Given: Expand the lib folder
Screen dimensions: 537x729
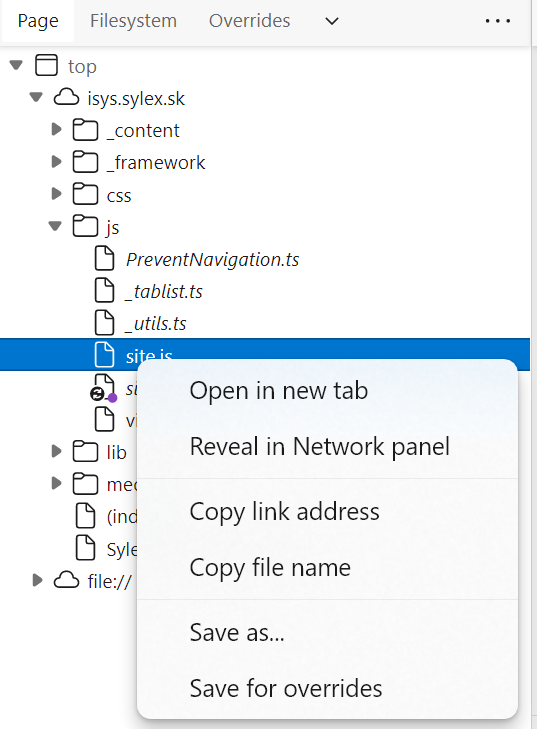Looking at the screenshot, I should coord(56,451).
